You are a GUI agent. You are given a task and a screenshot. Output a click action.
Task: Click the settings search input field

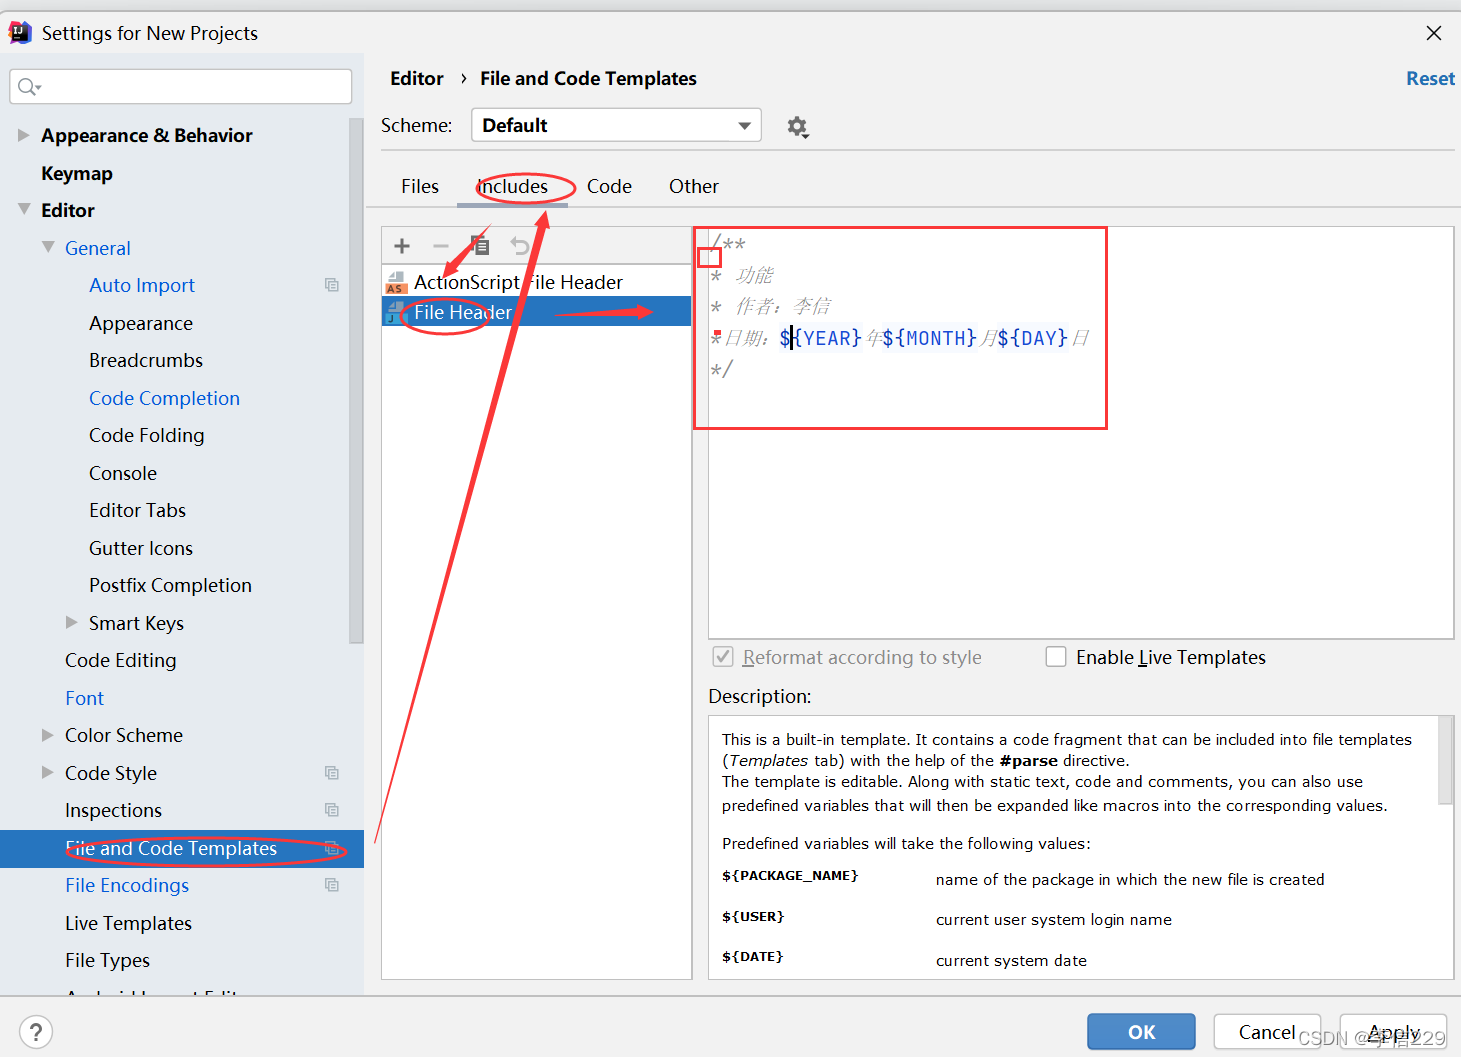(181, 87)
